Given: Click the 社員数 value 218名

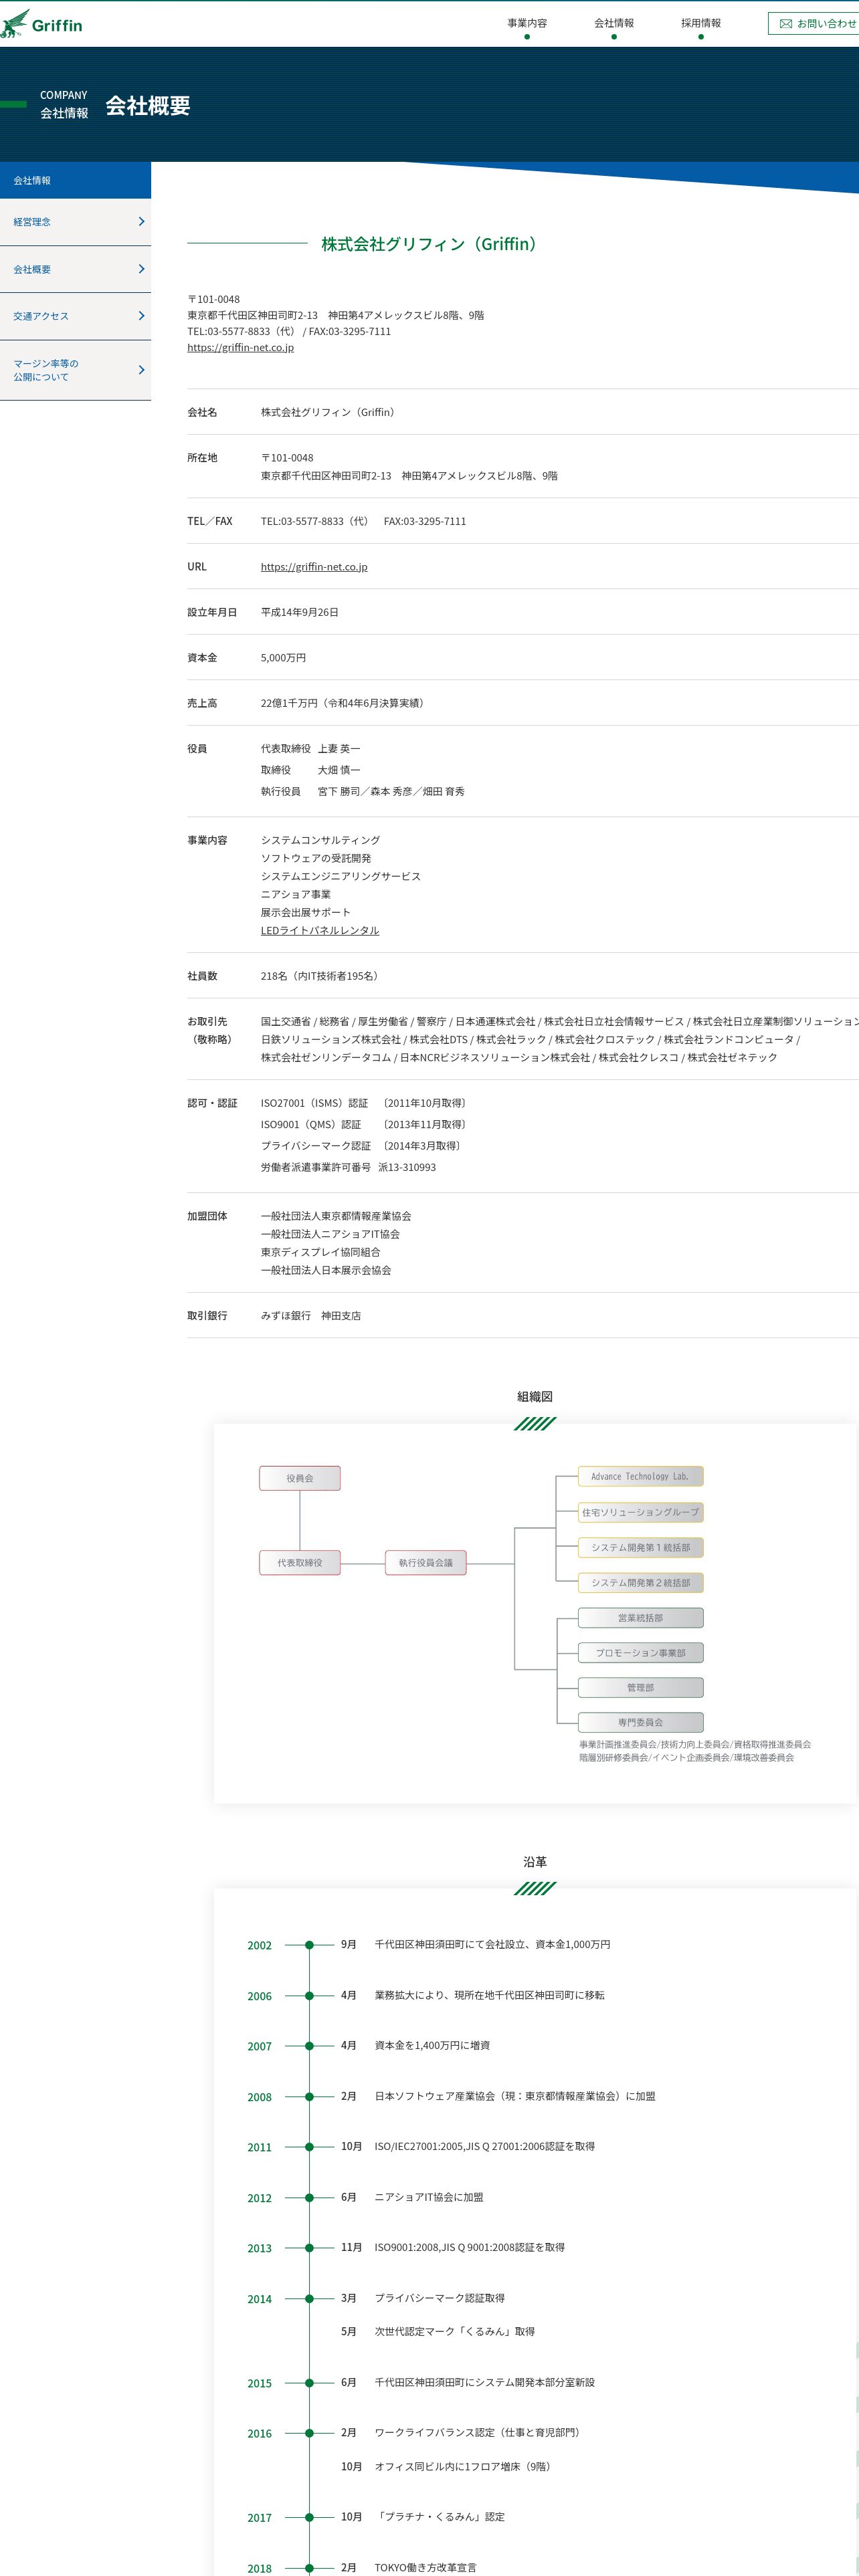Looking at the screenshot, I should [x=322, y=977].
